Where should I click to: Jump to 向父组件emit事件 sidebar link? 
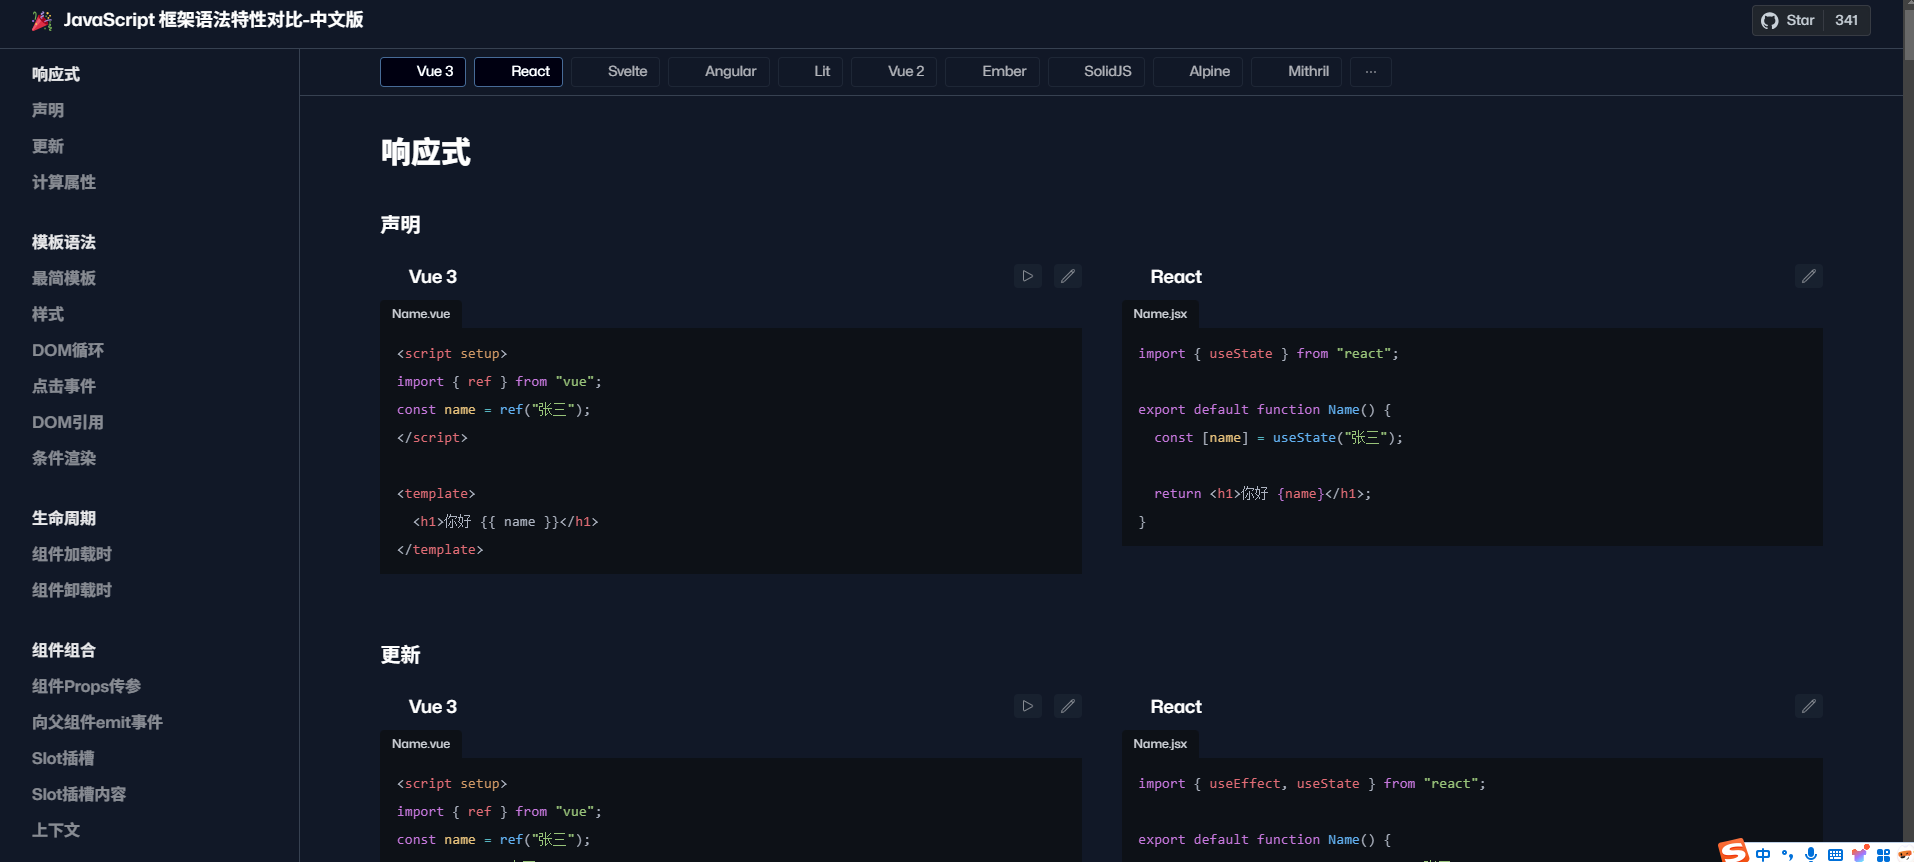click(97, 722)
